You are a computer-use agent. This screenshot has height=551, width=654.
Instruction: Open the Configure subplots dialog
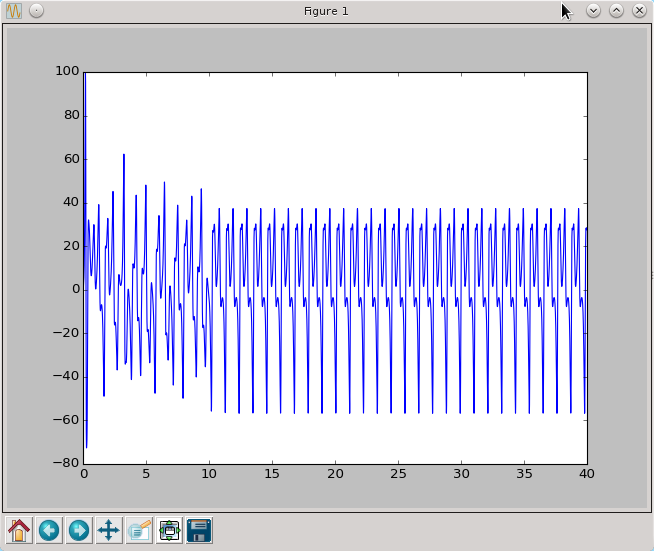point(169,530)
